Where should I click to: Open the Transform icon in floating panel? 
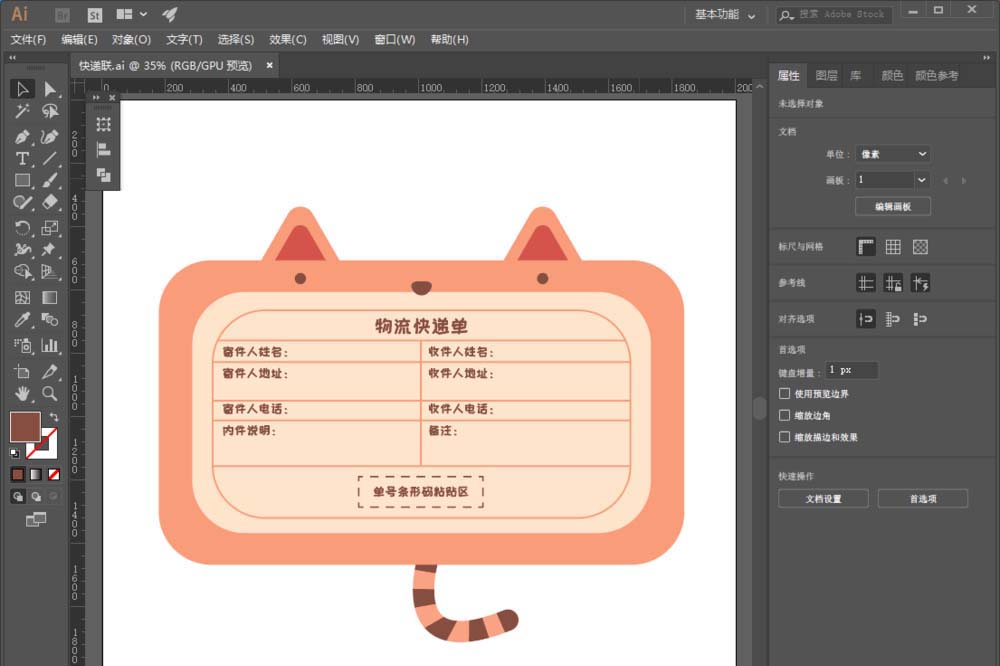[103, 124]
